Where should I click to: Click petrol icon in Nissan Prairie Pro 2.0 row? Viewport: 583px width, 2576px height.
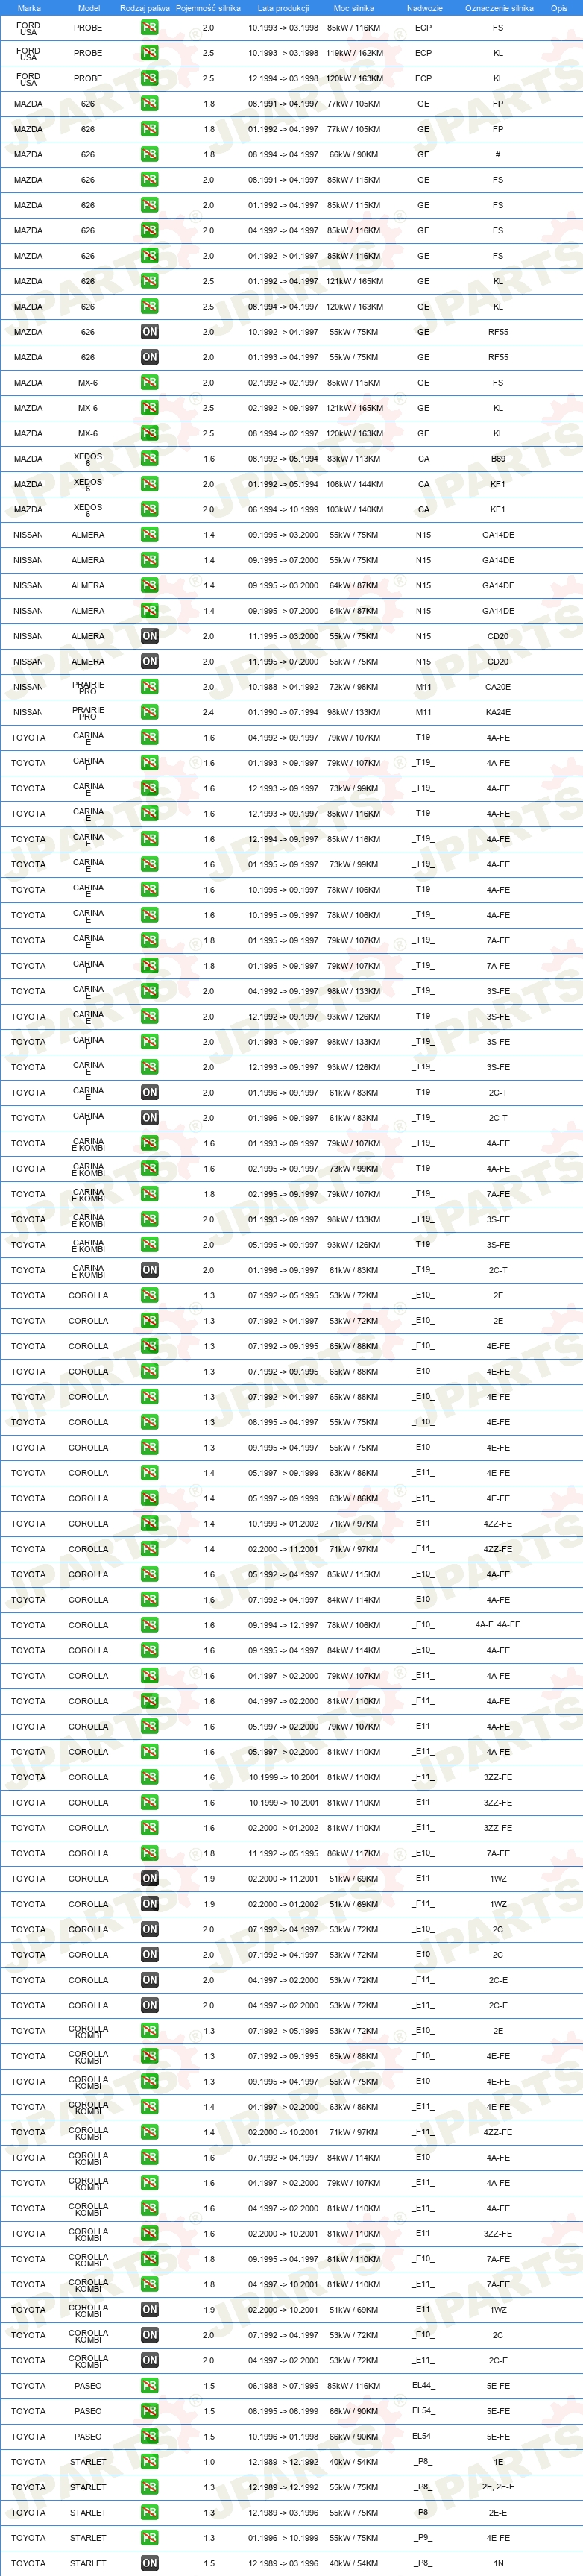point(149,687)
